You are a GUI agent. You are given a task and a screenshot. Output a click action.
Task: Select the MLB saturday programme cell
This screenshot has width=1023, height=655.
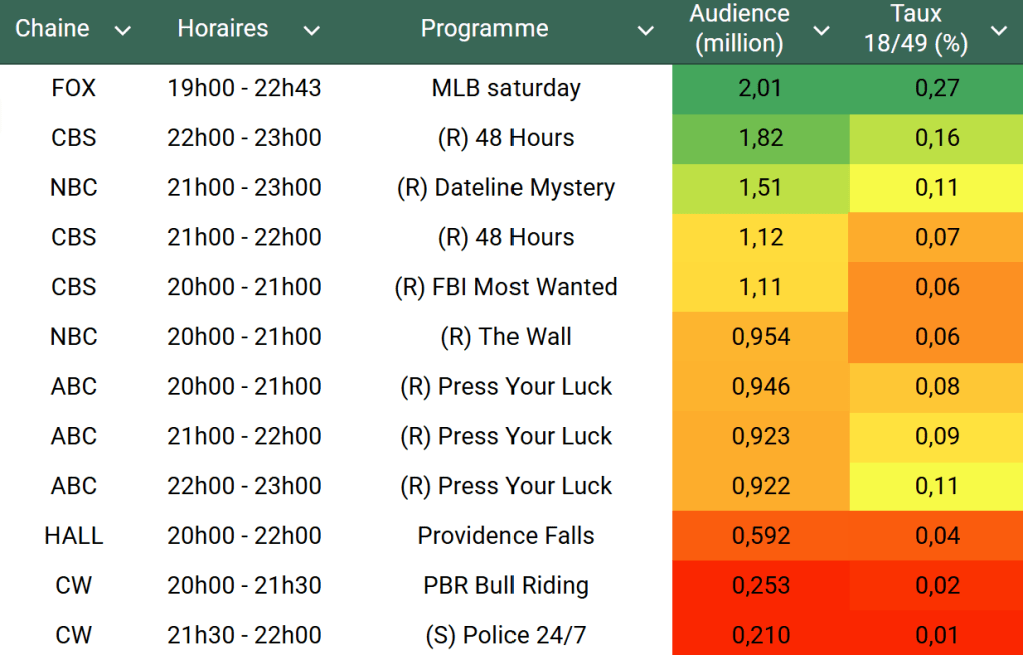click(x=506, y=88)
